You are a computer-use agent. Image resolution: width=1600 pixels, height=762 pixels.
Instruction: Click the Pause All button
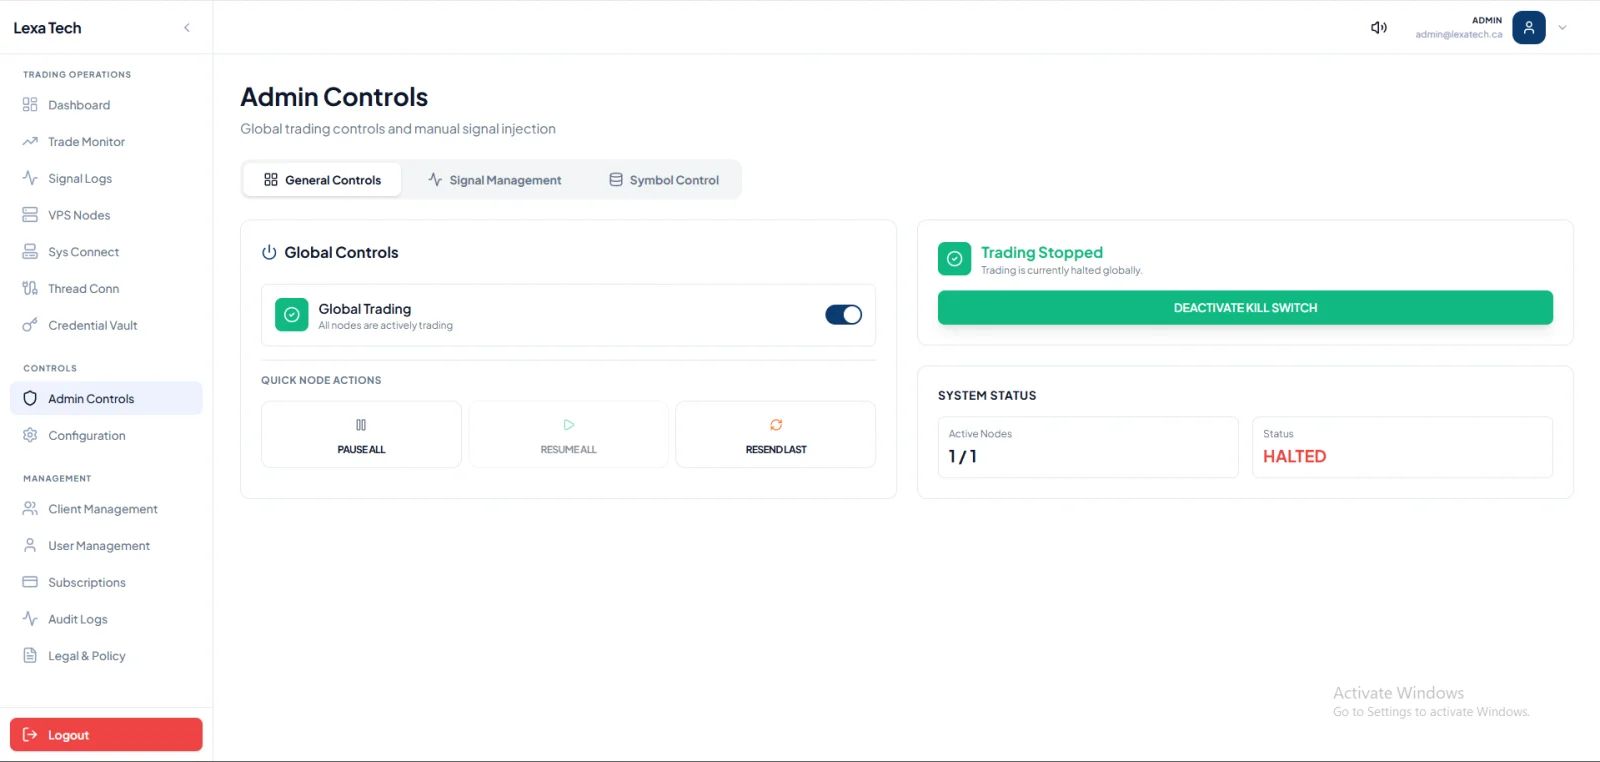[361, 434]
